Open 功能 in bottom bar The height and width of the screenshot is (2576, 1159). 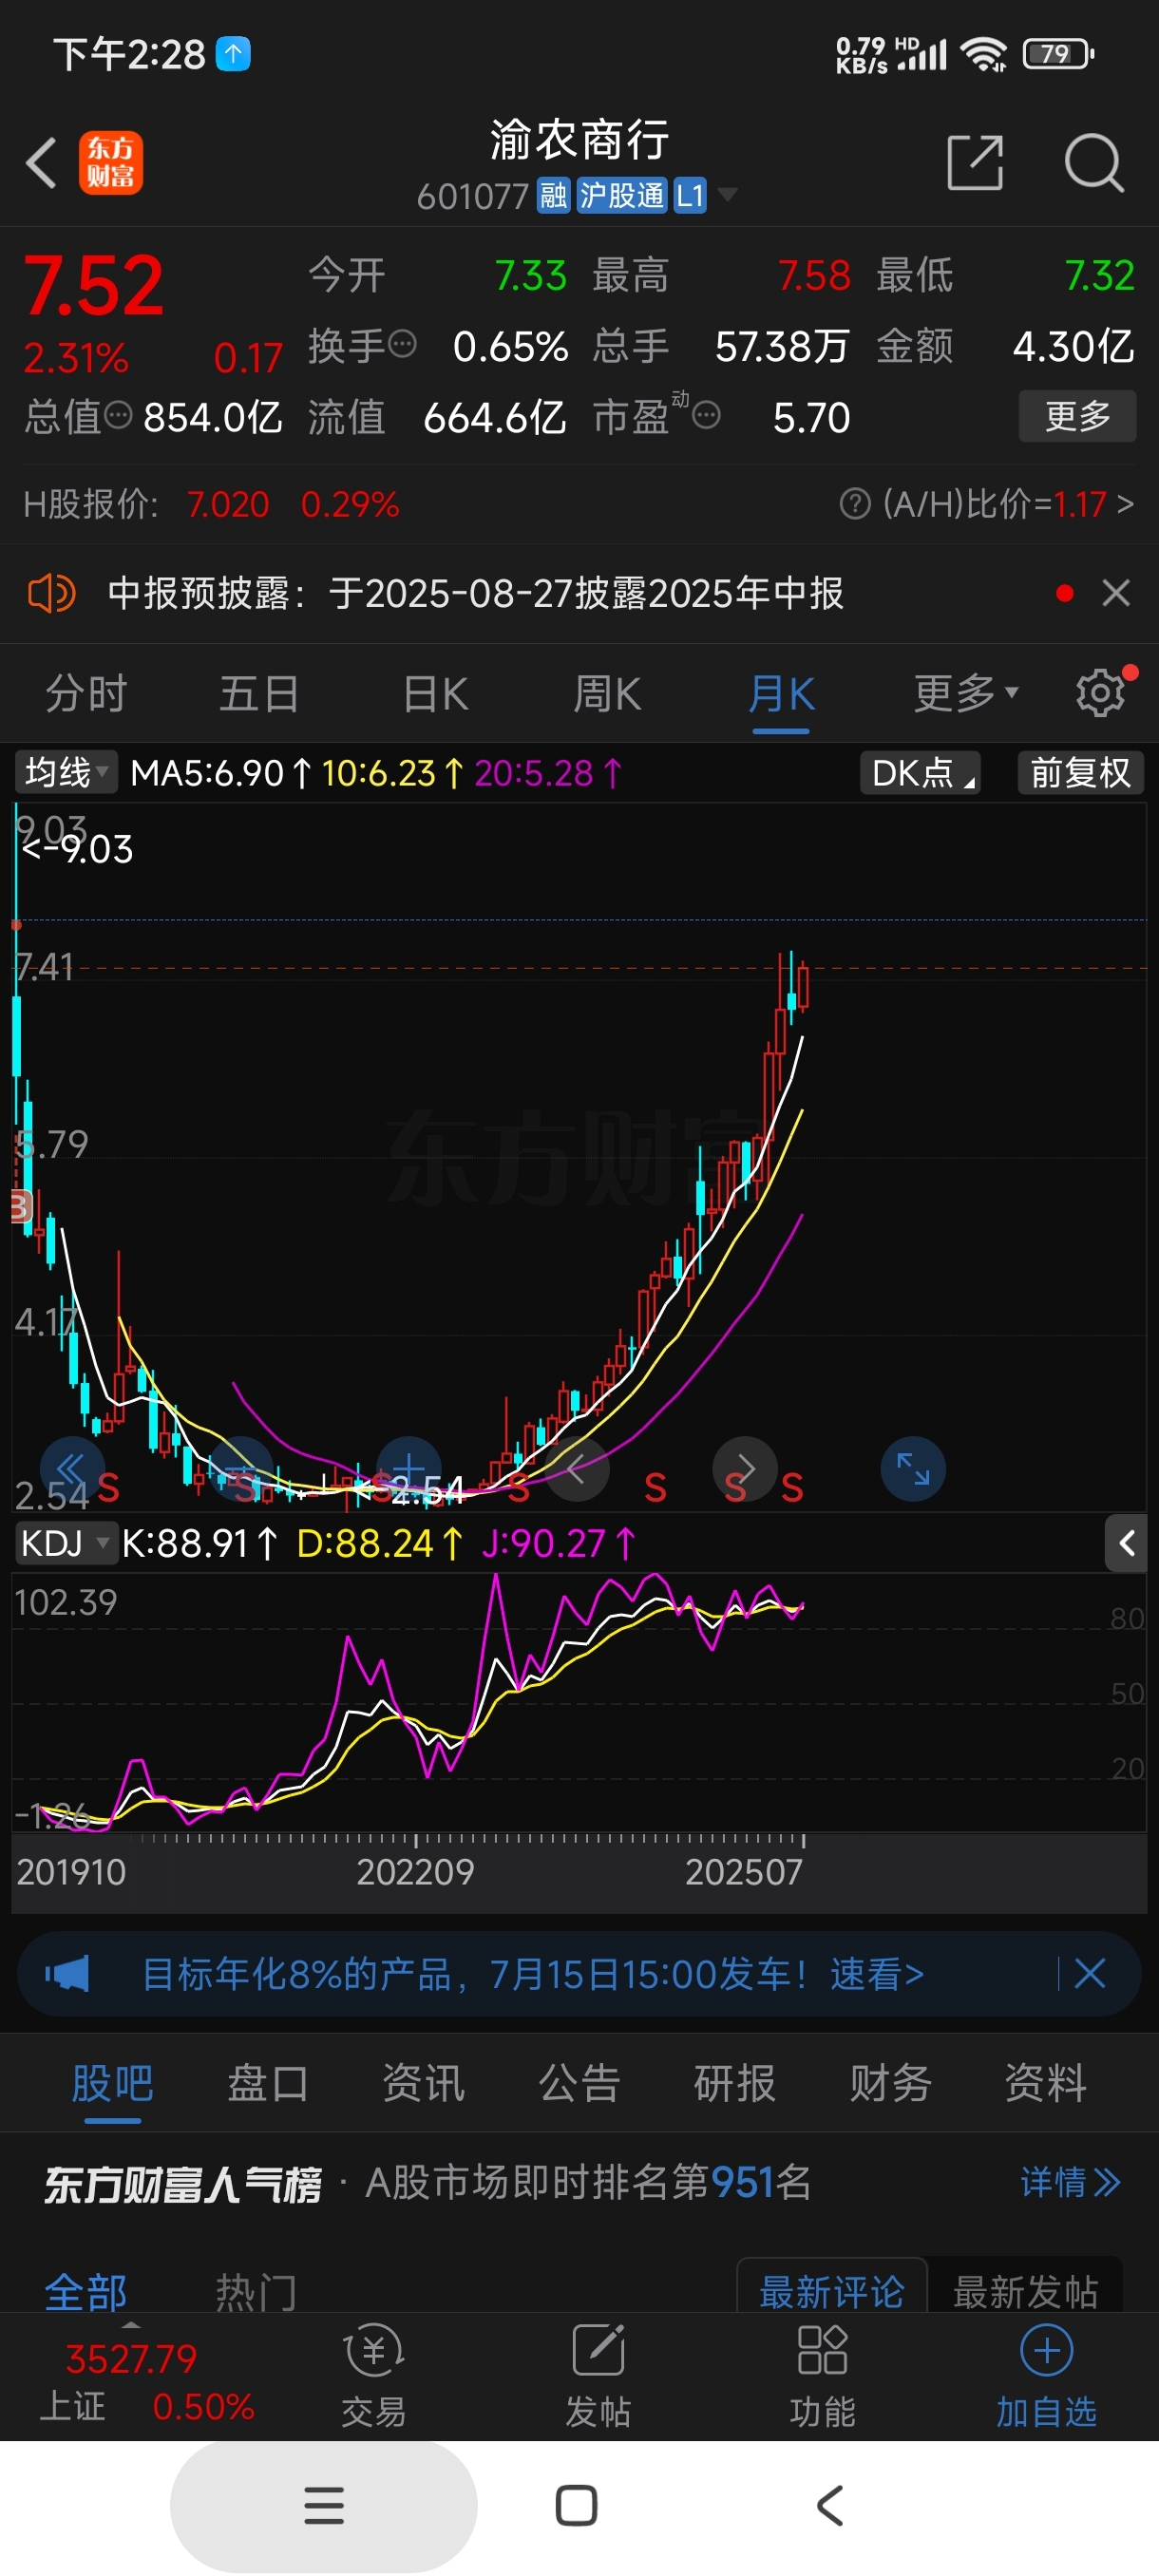822,2376
